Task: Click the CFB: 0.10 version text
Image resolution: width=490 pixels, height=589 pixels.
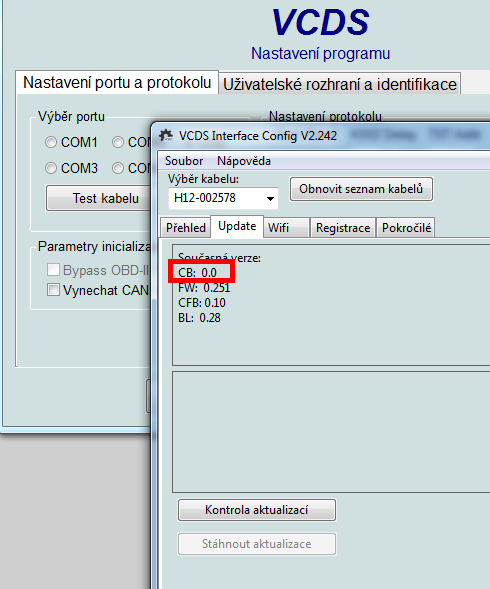Action: [x=202, y=303]
